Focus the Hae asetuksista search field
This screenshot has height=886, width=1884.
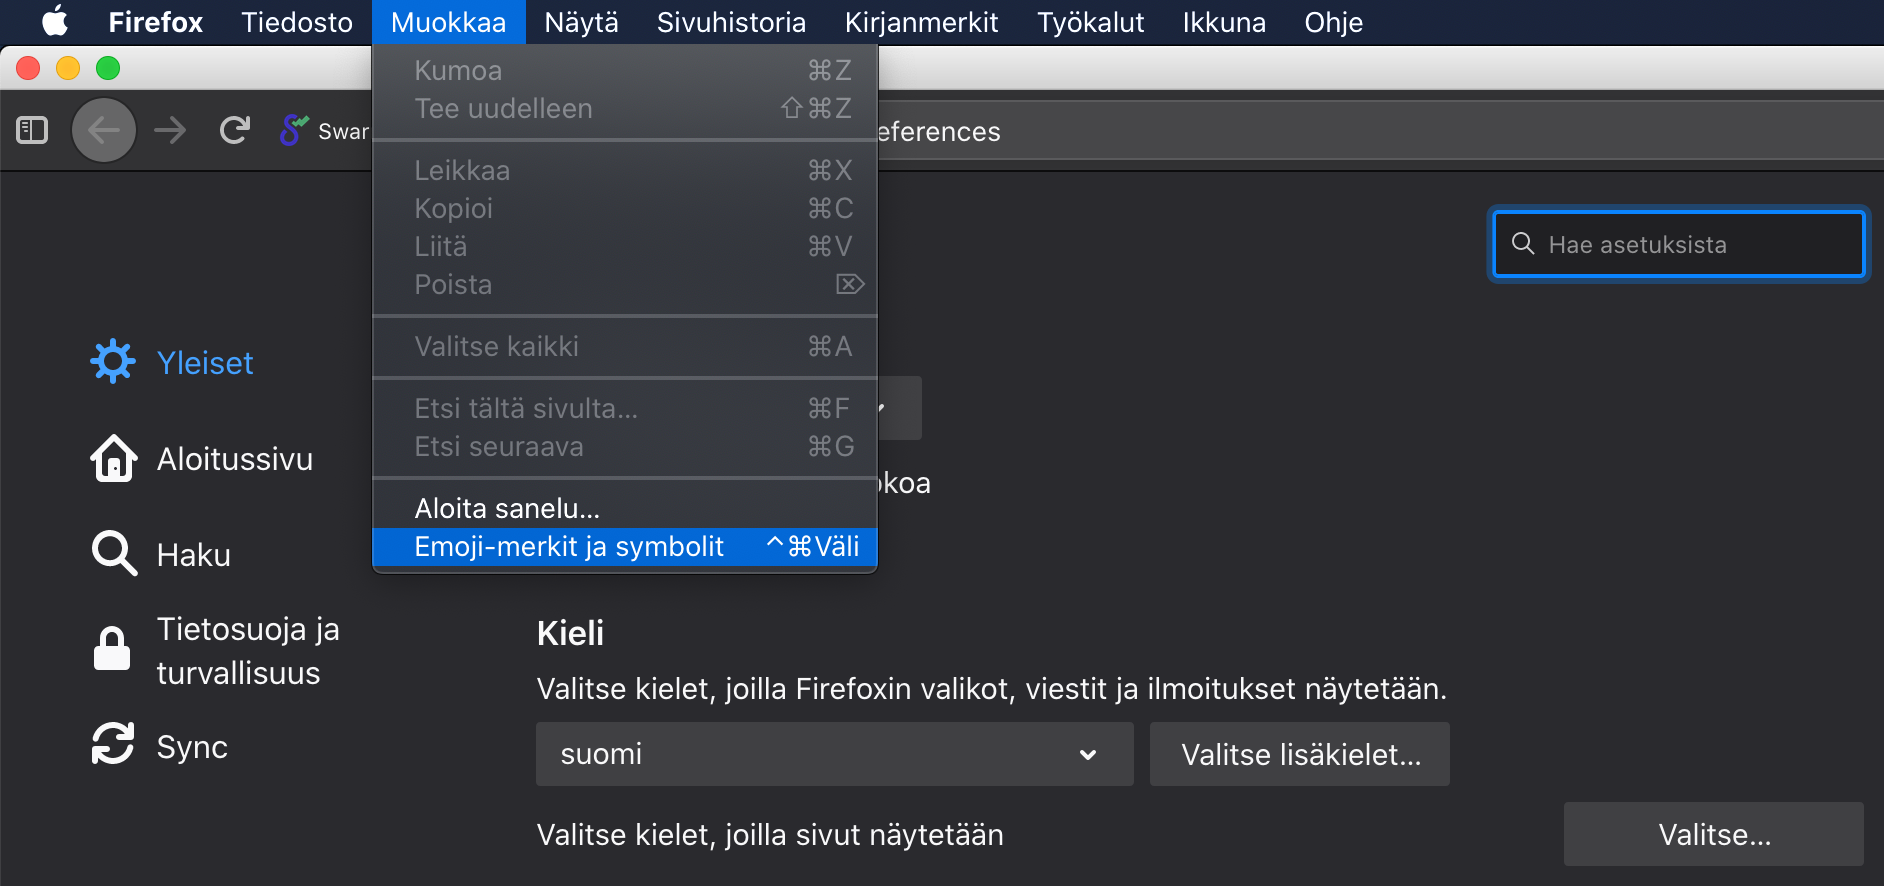[x=1679, y=244]
